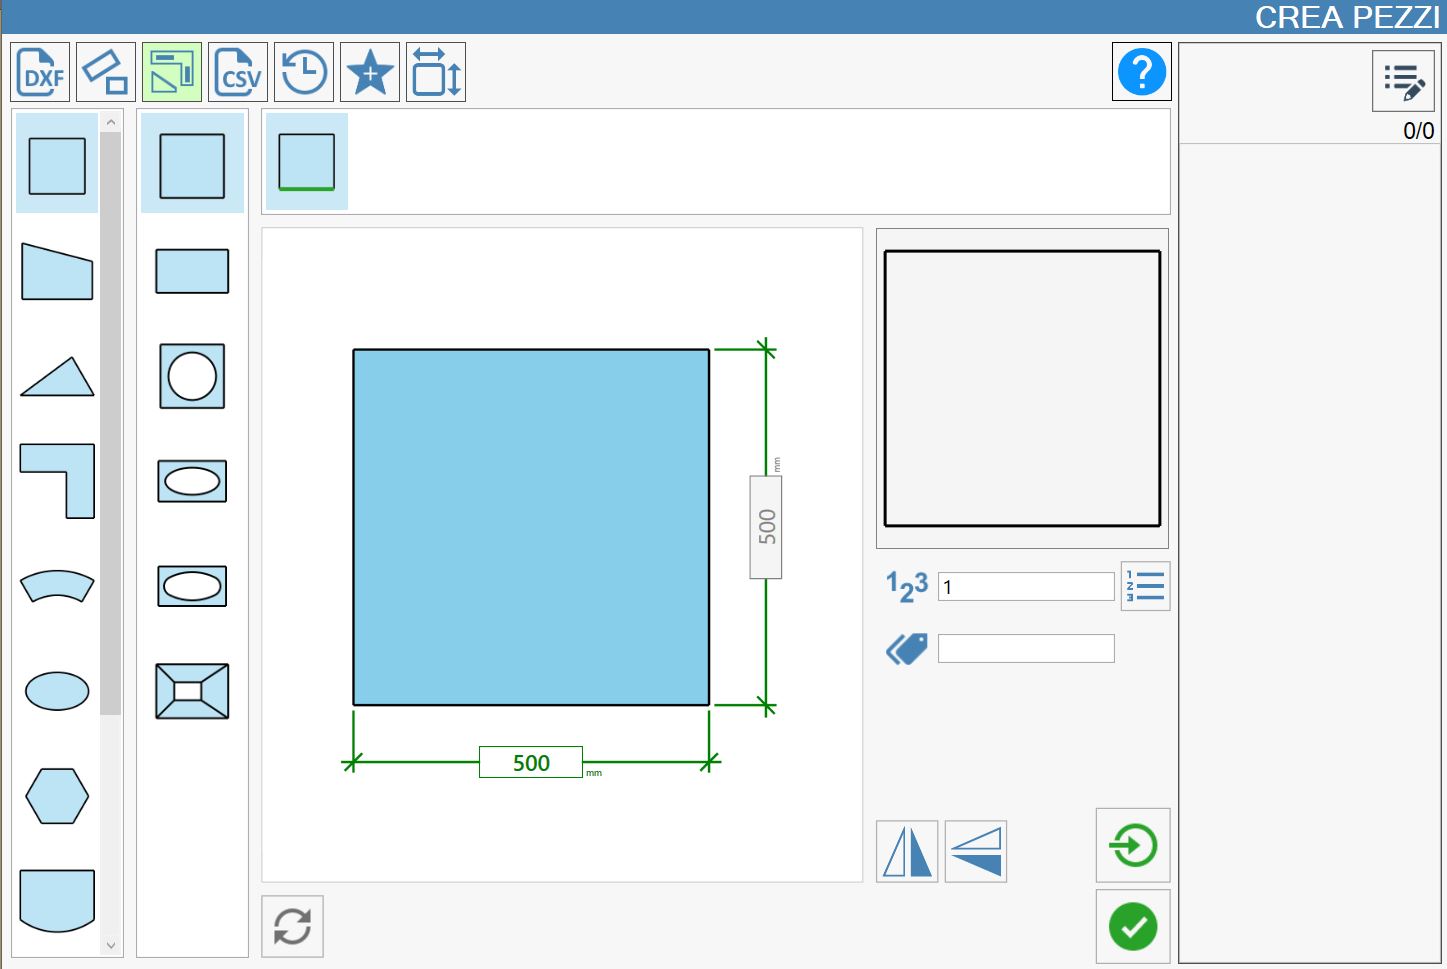Screen dimensions: 1447x969
Task: Open the numbered list button
Action: coord(1145,586)
